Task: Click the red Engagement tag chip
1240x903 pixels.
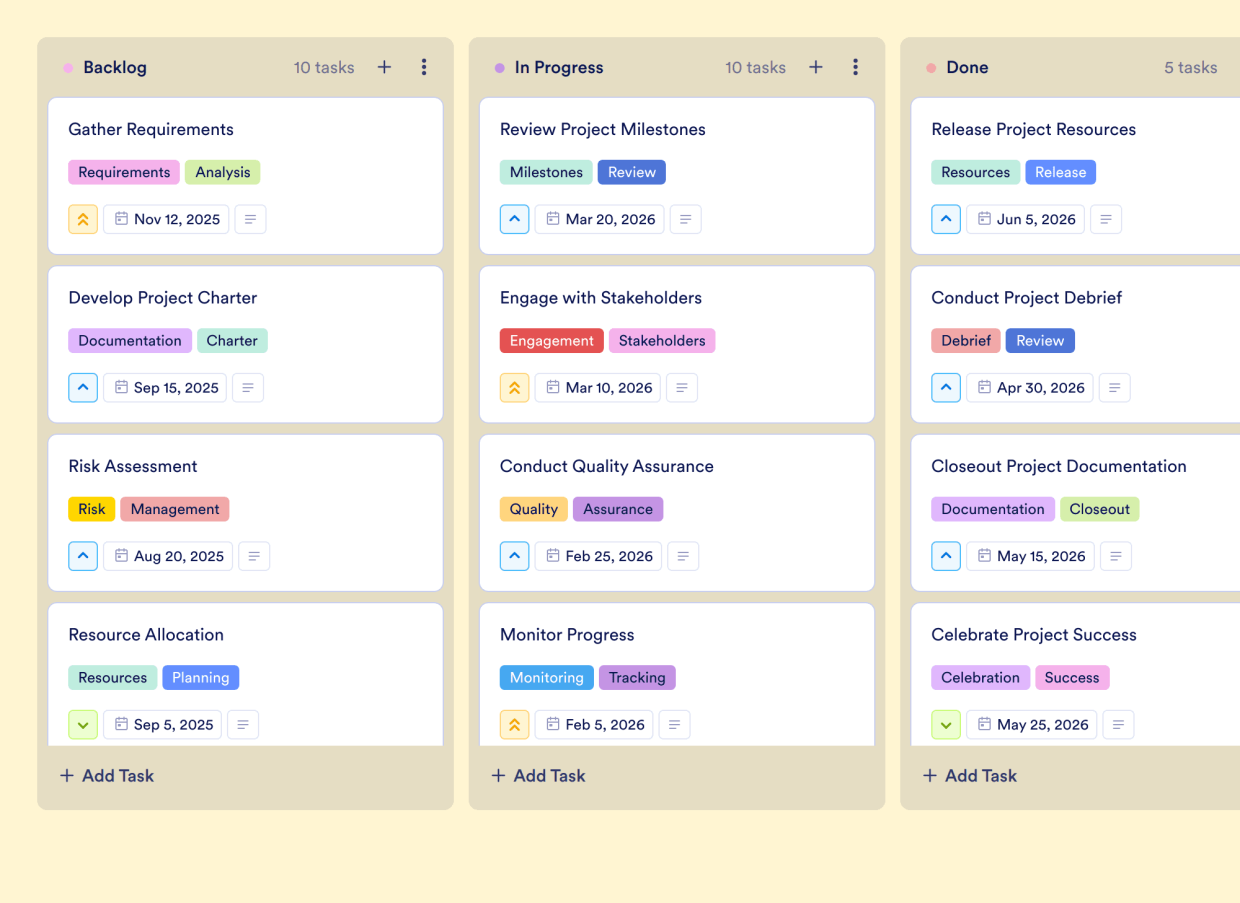Action: click(551, 340)
